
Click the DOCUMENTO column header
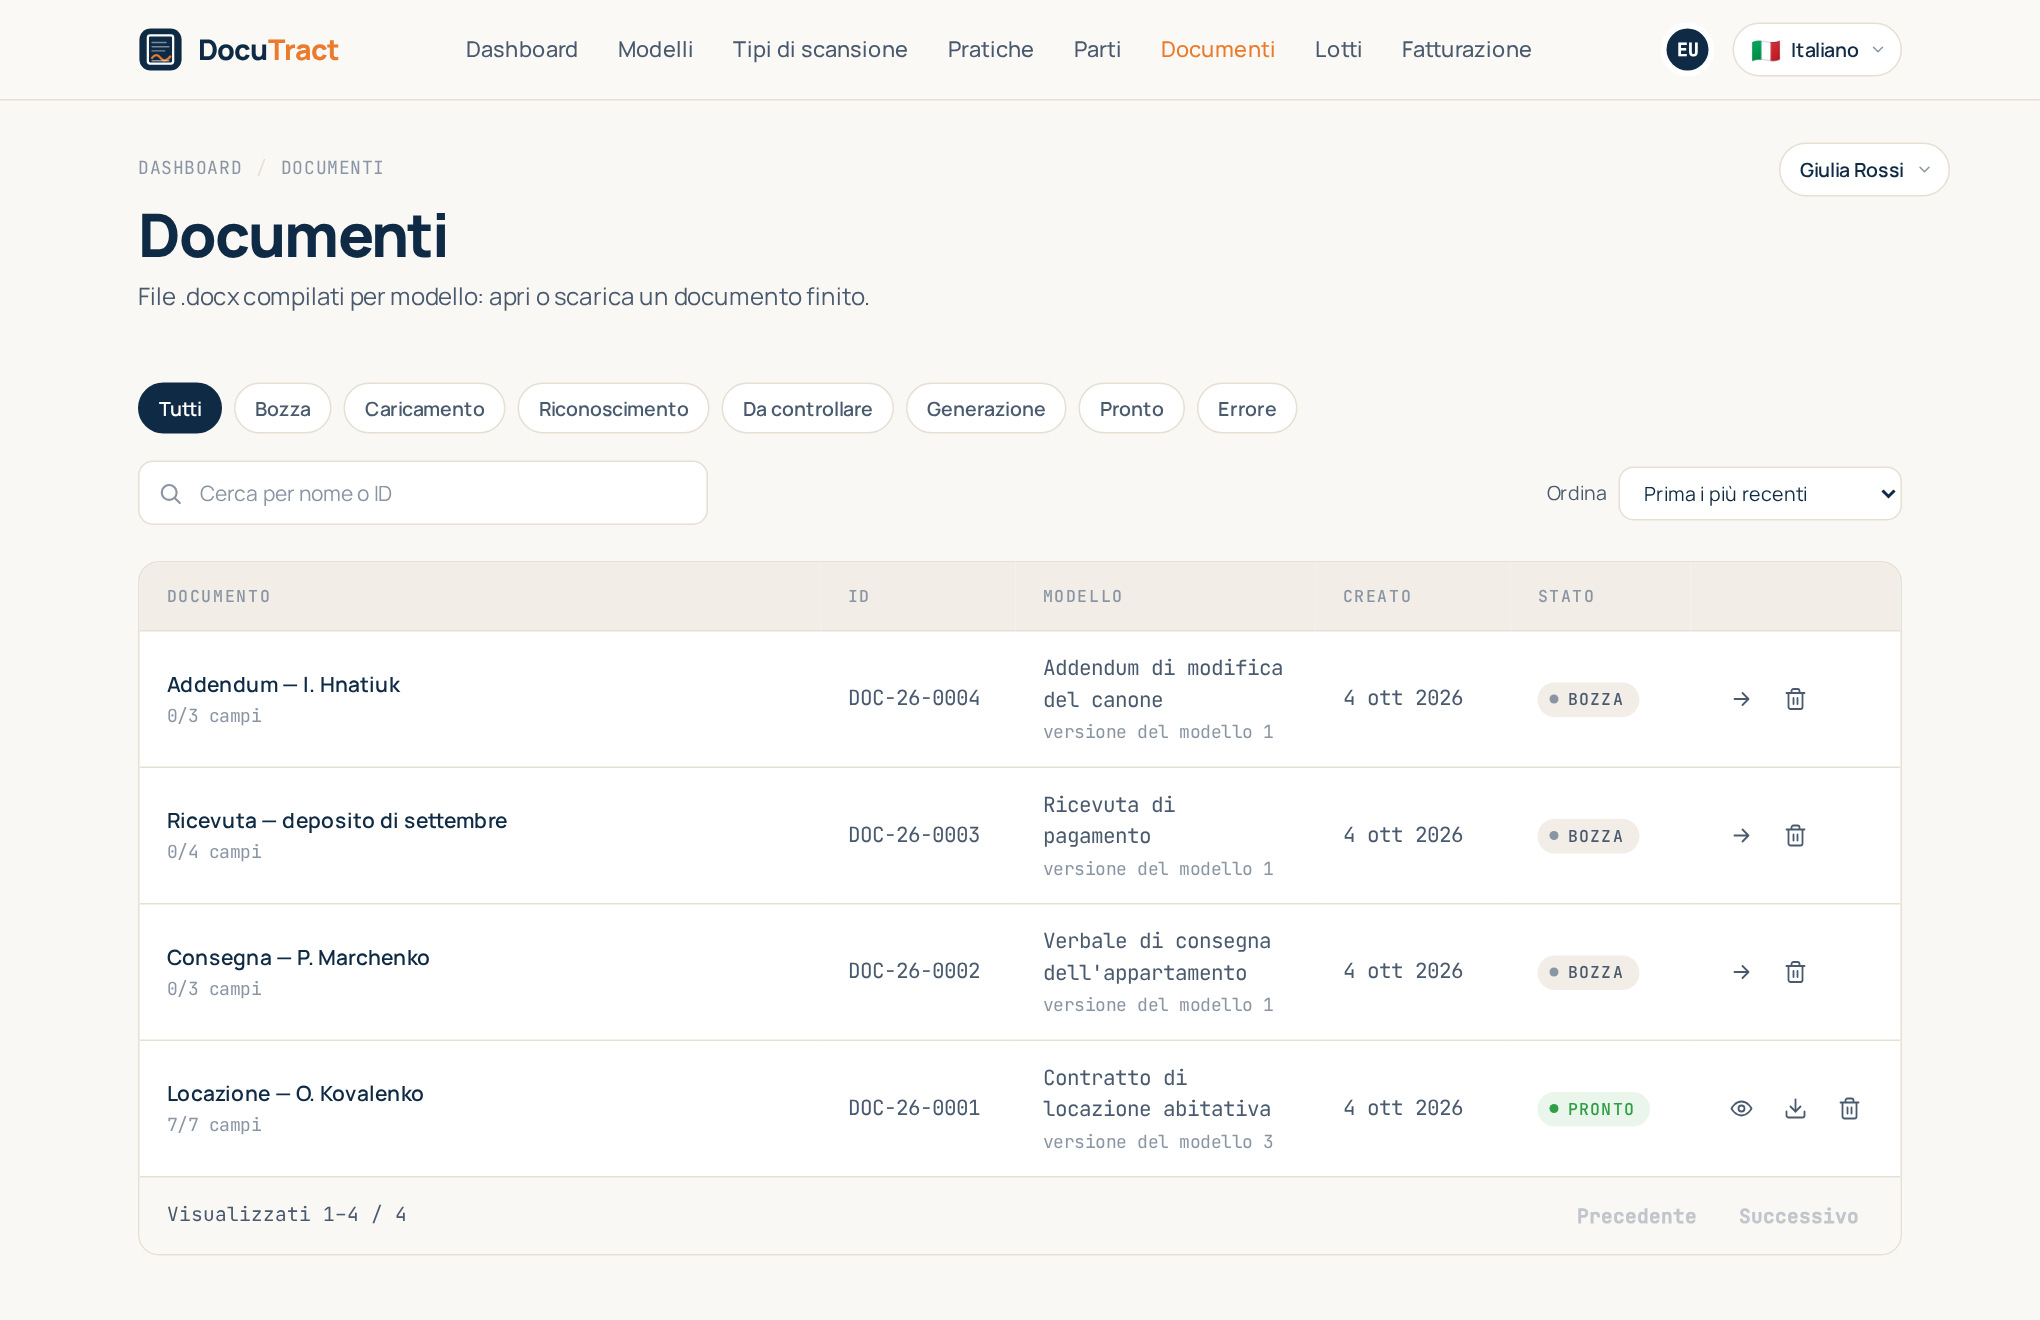219,596
